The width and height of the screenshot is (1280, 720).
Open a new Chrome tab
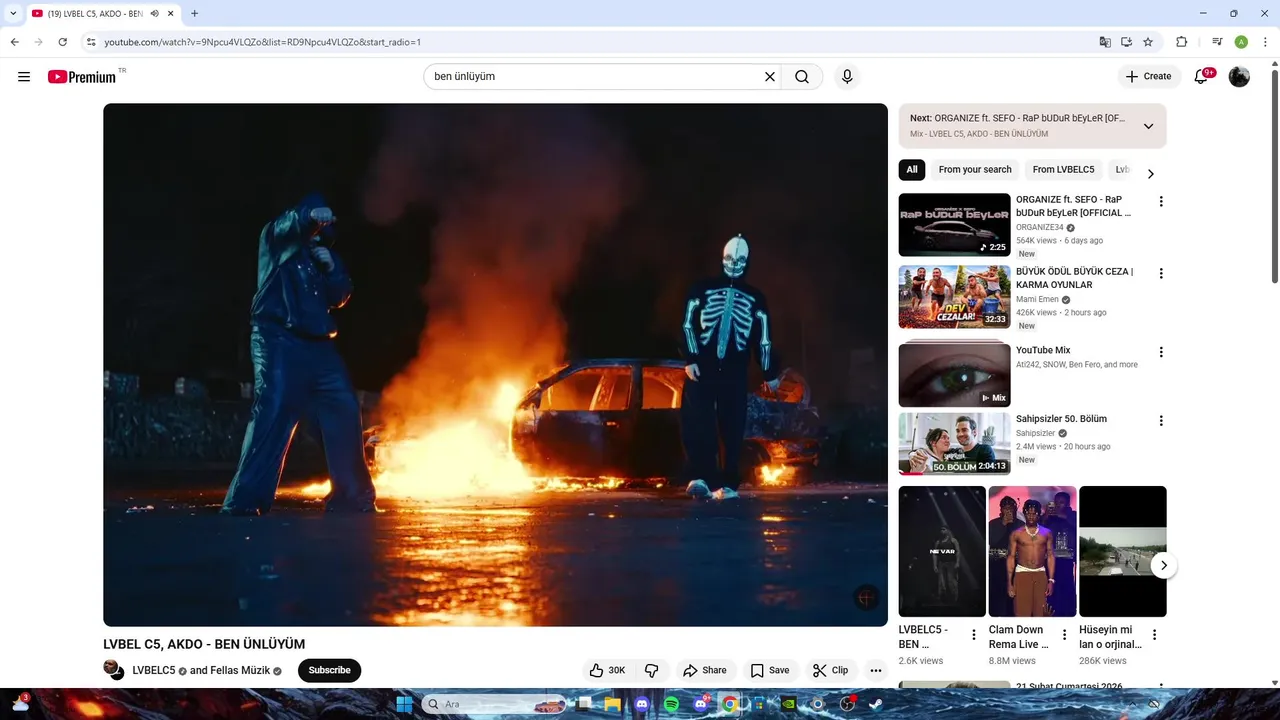tap(194, 14)
